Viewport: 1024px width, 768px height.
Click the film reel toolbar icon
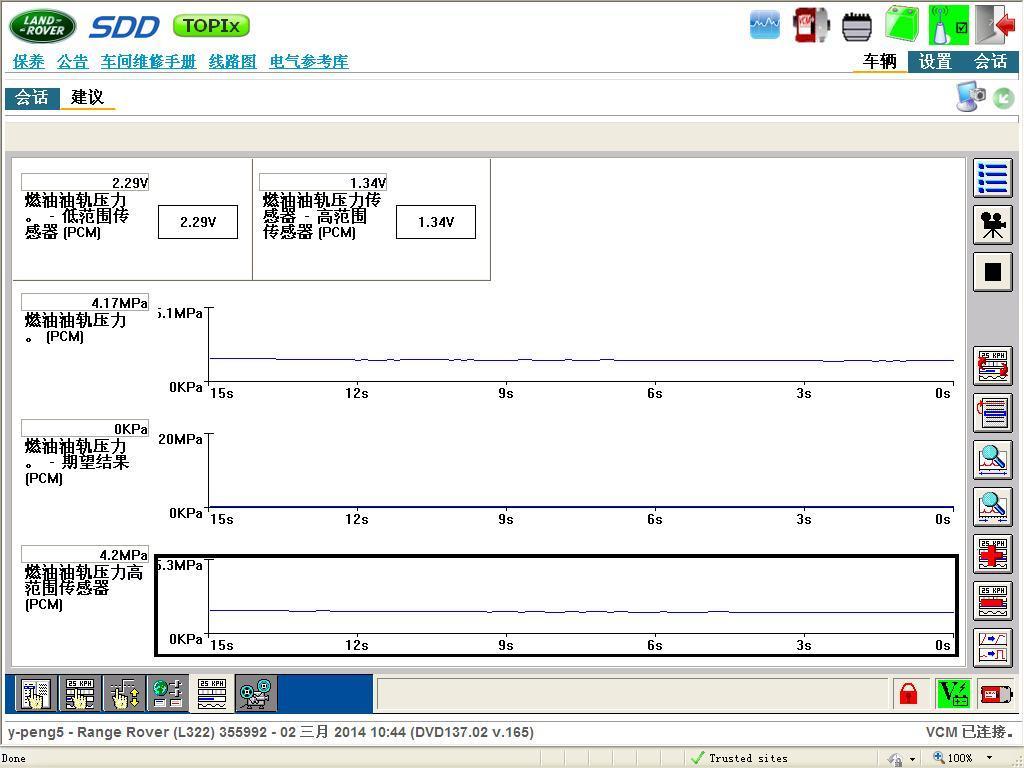pyautogui.click(x=256, y=693)
